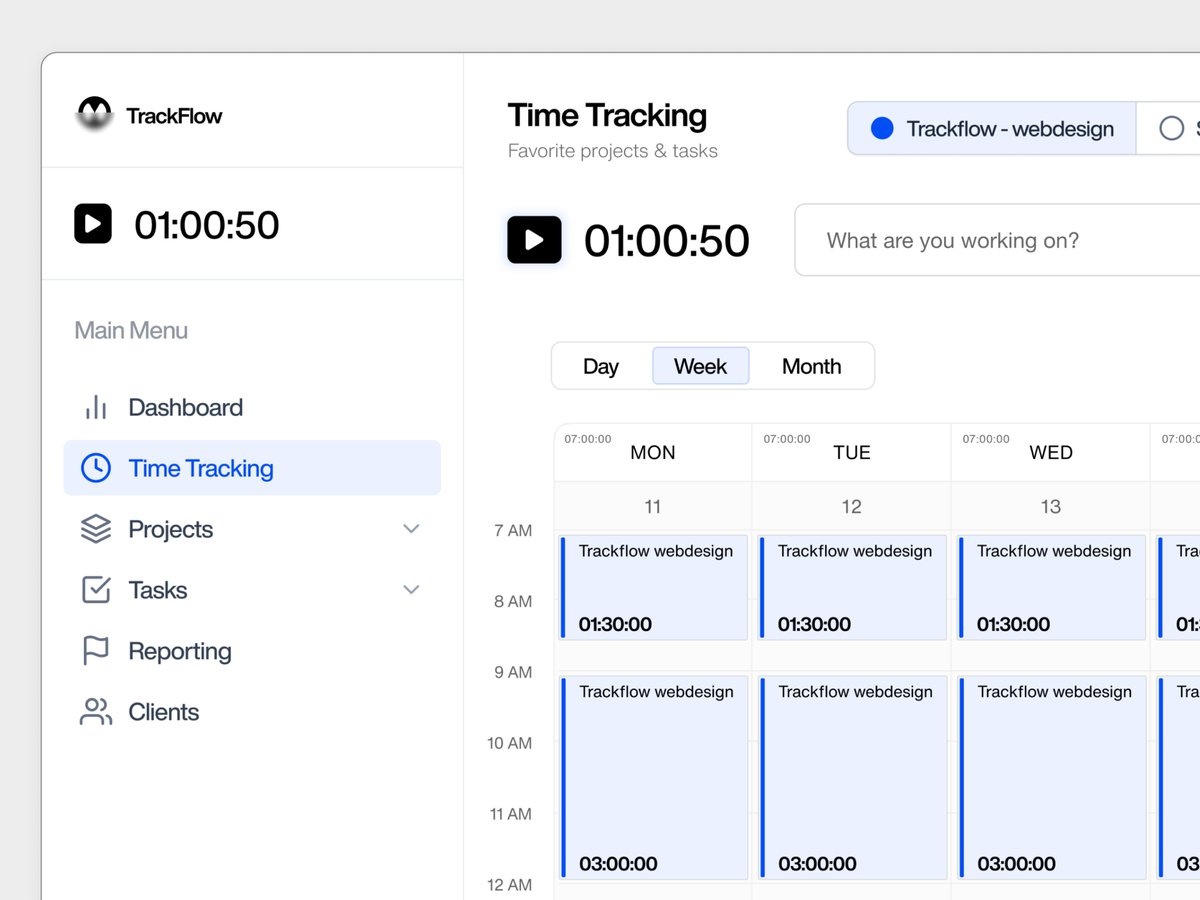Select the Trackflow - webdesign project option
Viewport: 1200px width, 900px height.
992,128
